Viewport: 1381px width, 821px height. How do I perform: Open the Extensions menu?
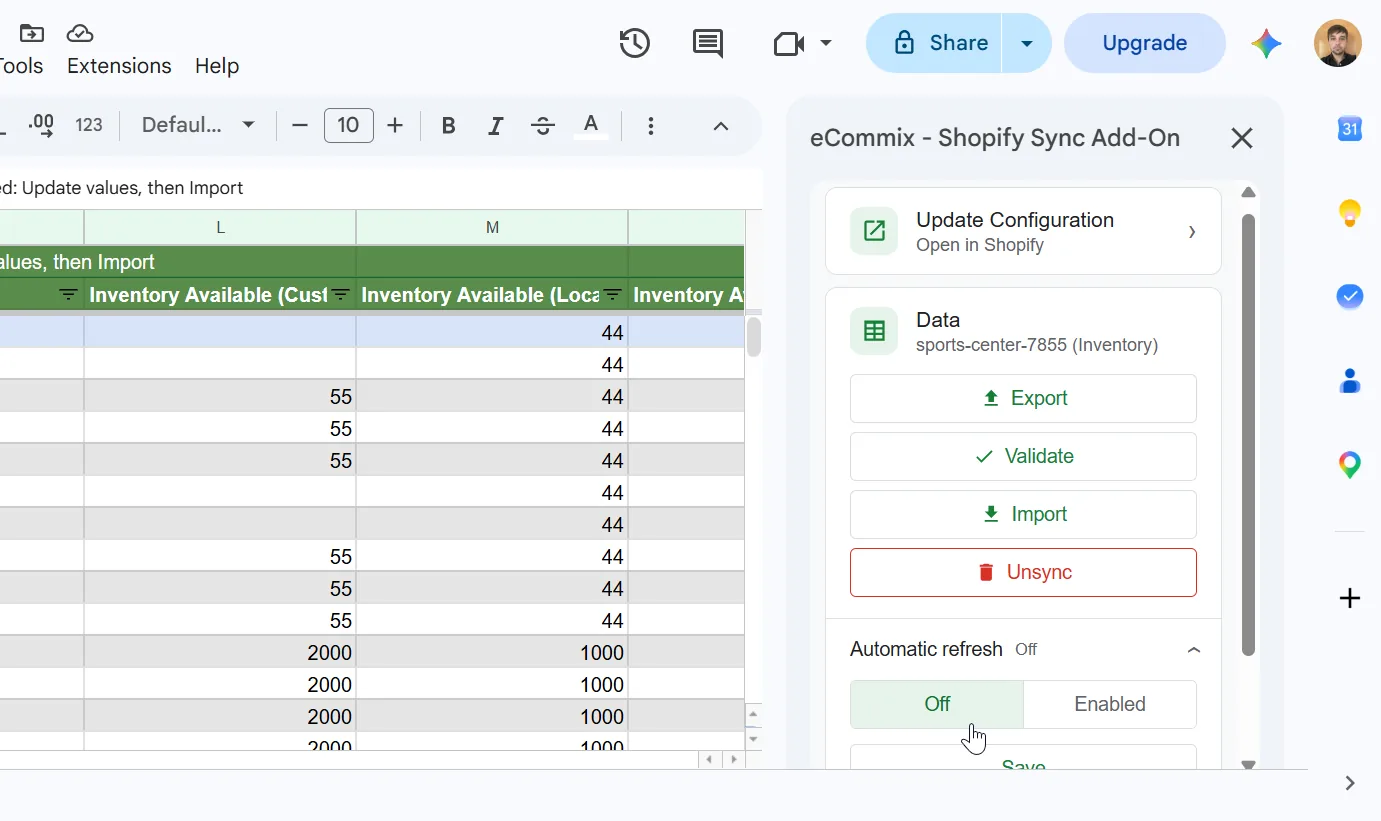(119, 66)
